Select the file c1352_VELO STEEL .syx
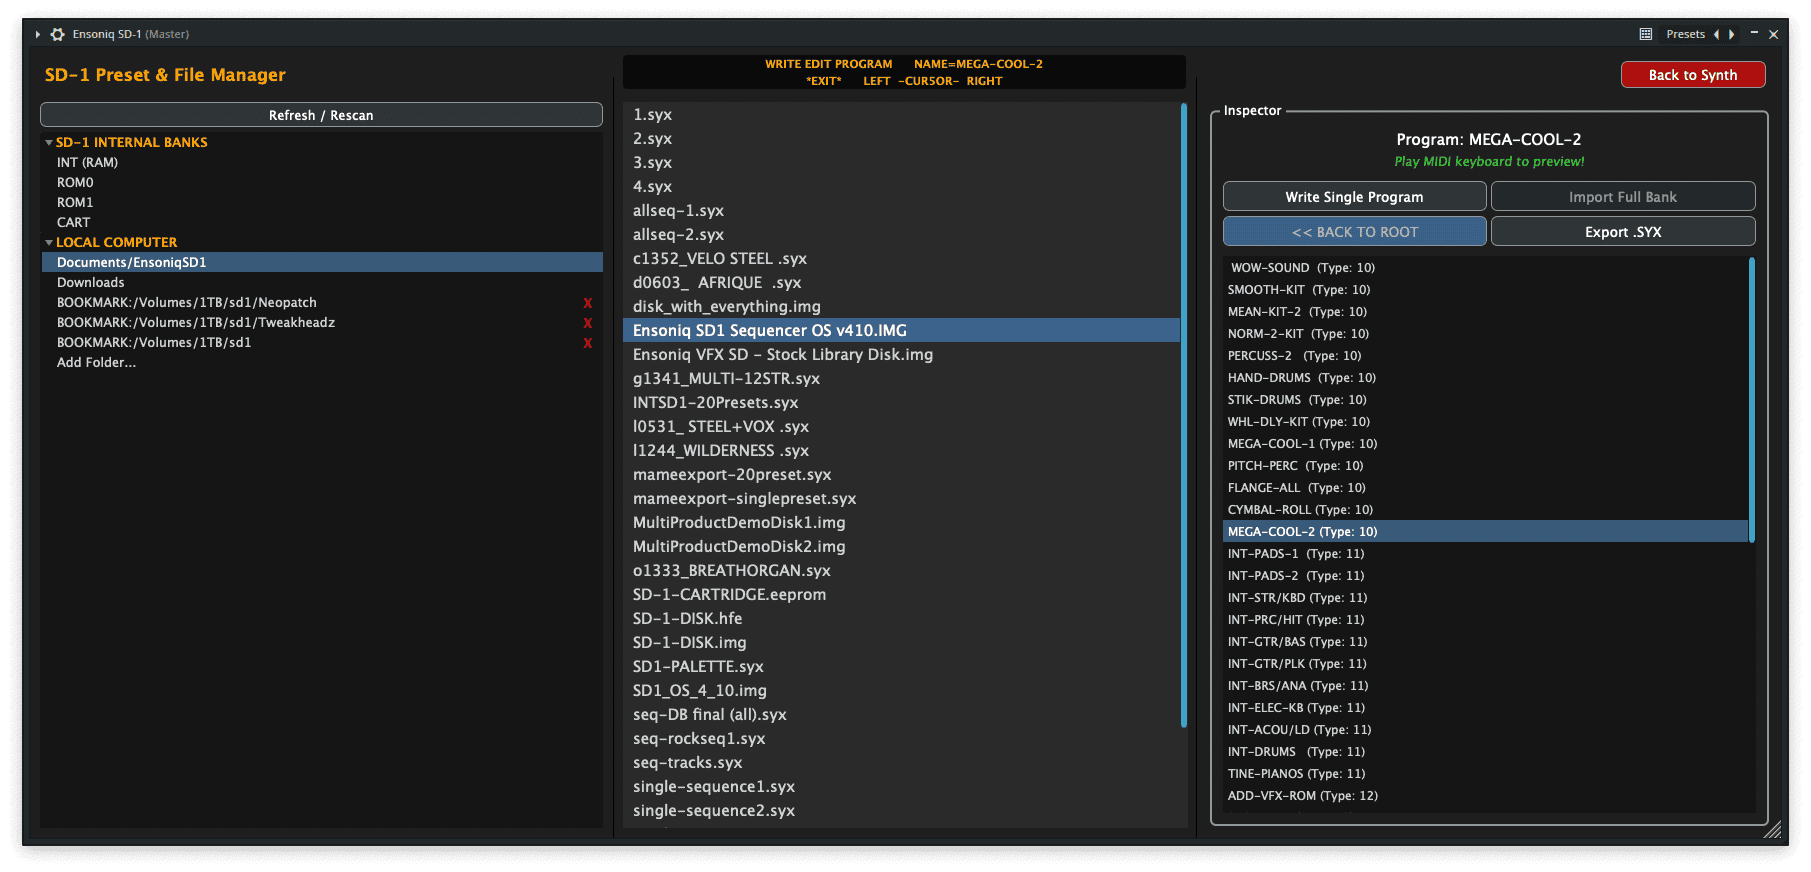The image size is (1811, 872). coord(901,259)
